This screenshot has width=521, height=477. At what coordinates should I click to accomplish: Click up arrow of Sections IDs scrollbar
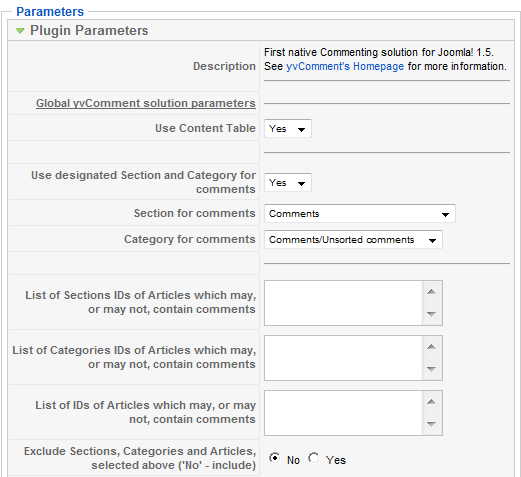coord(432,292)
